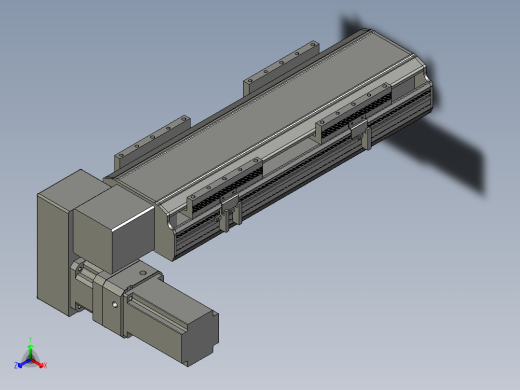Pick the sensor hanging below the near front bracket
Viewport: 520px width, 390px height.
(x=230, y=212)
